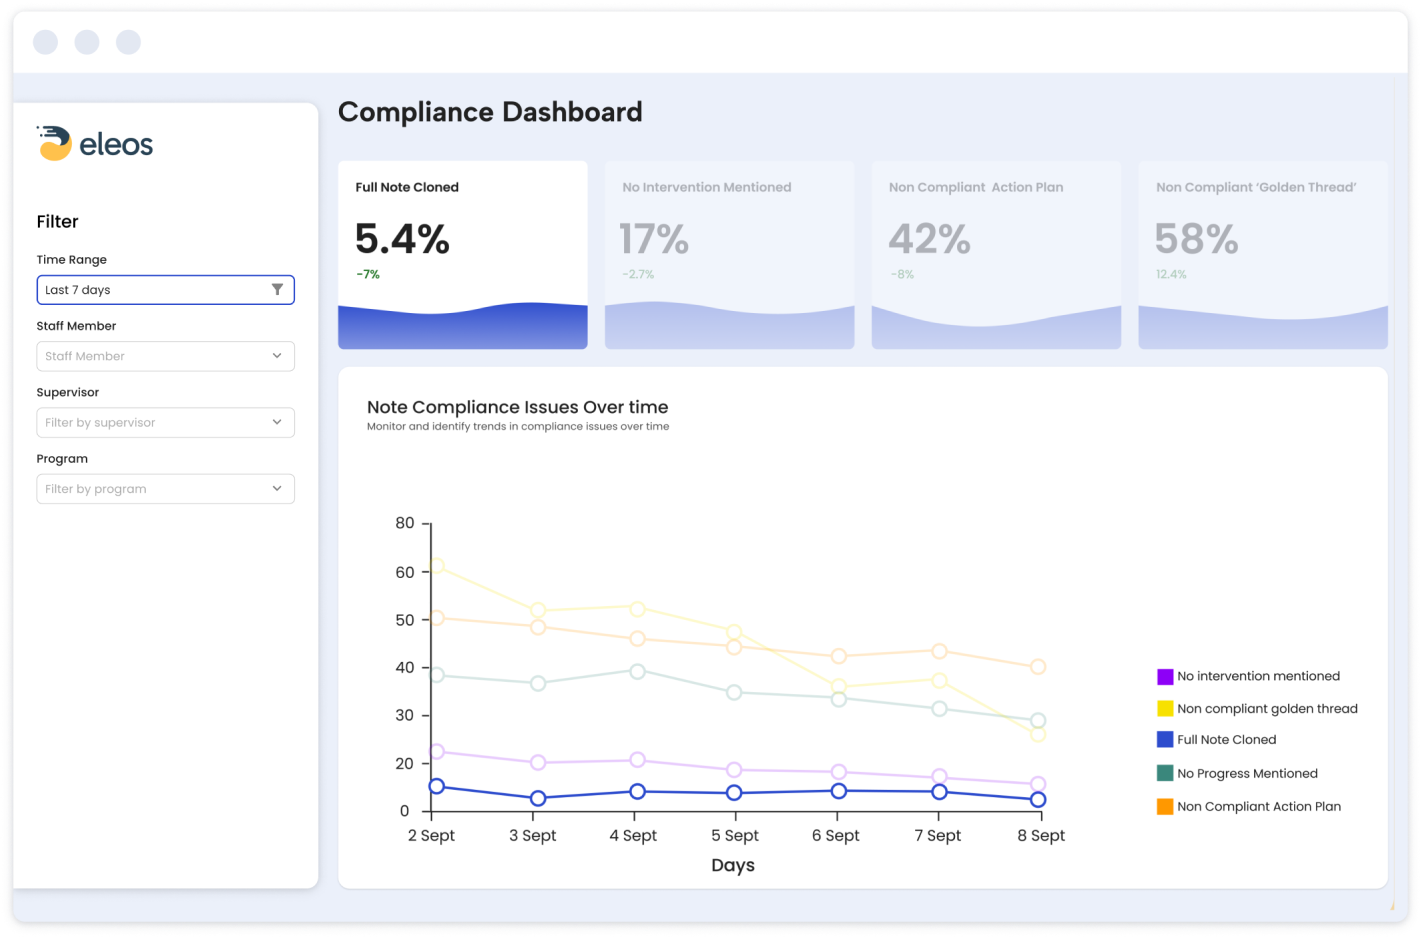Click the green No Progress Mentioned swatch

[1165, 773]
